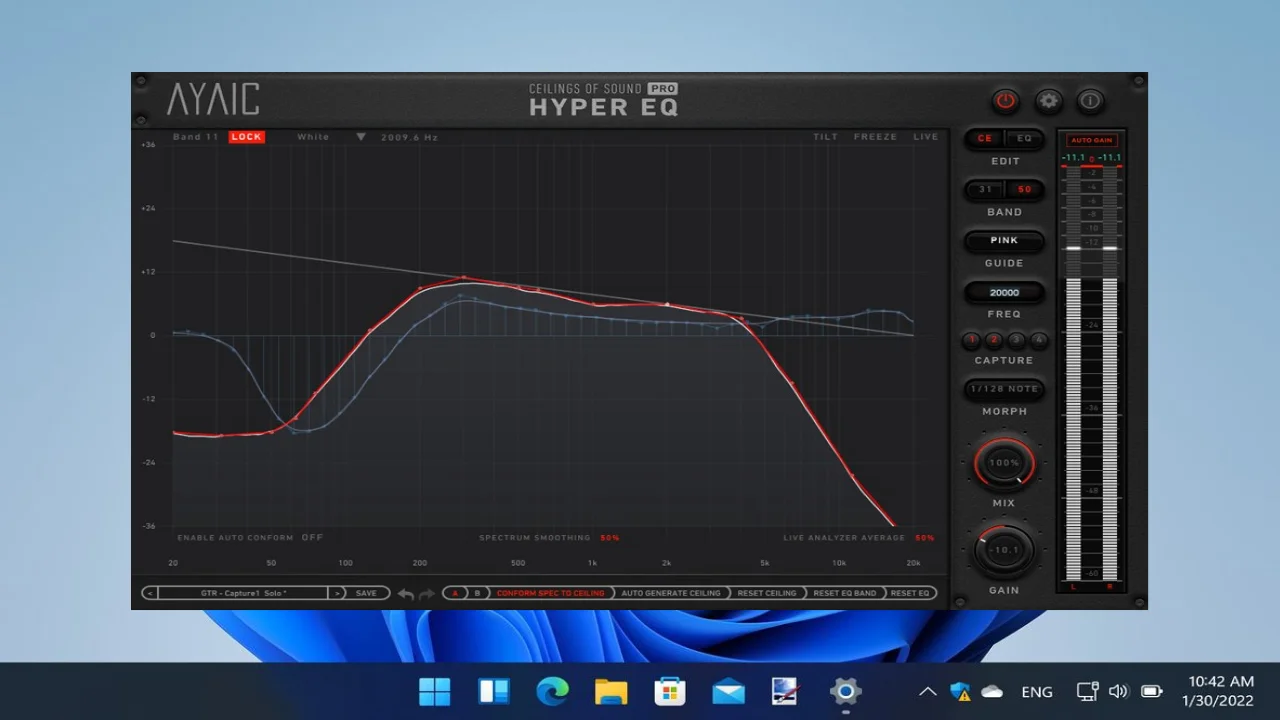Select 31 band mode

985,190
